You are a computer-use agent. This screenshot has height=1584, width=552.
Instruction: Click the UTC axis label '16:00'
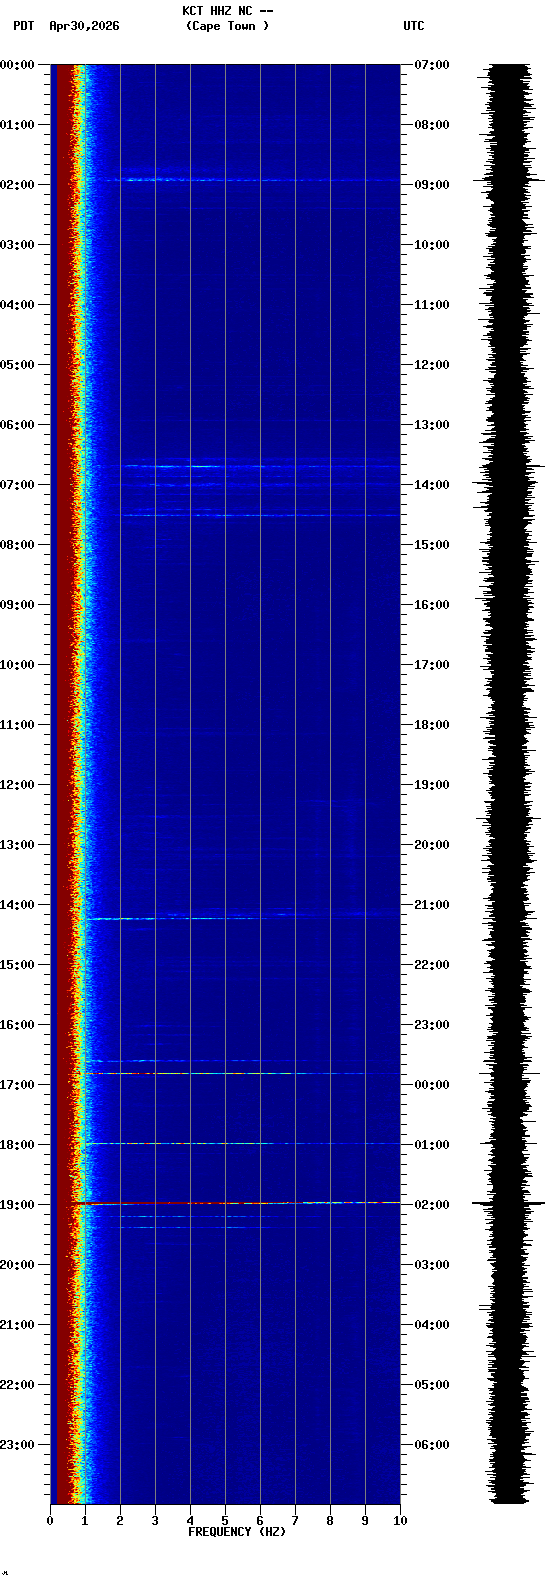[432, 605]
